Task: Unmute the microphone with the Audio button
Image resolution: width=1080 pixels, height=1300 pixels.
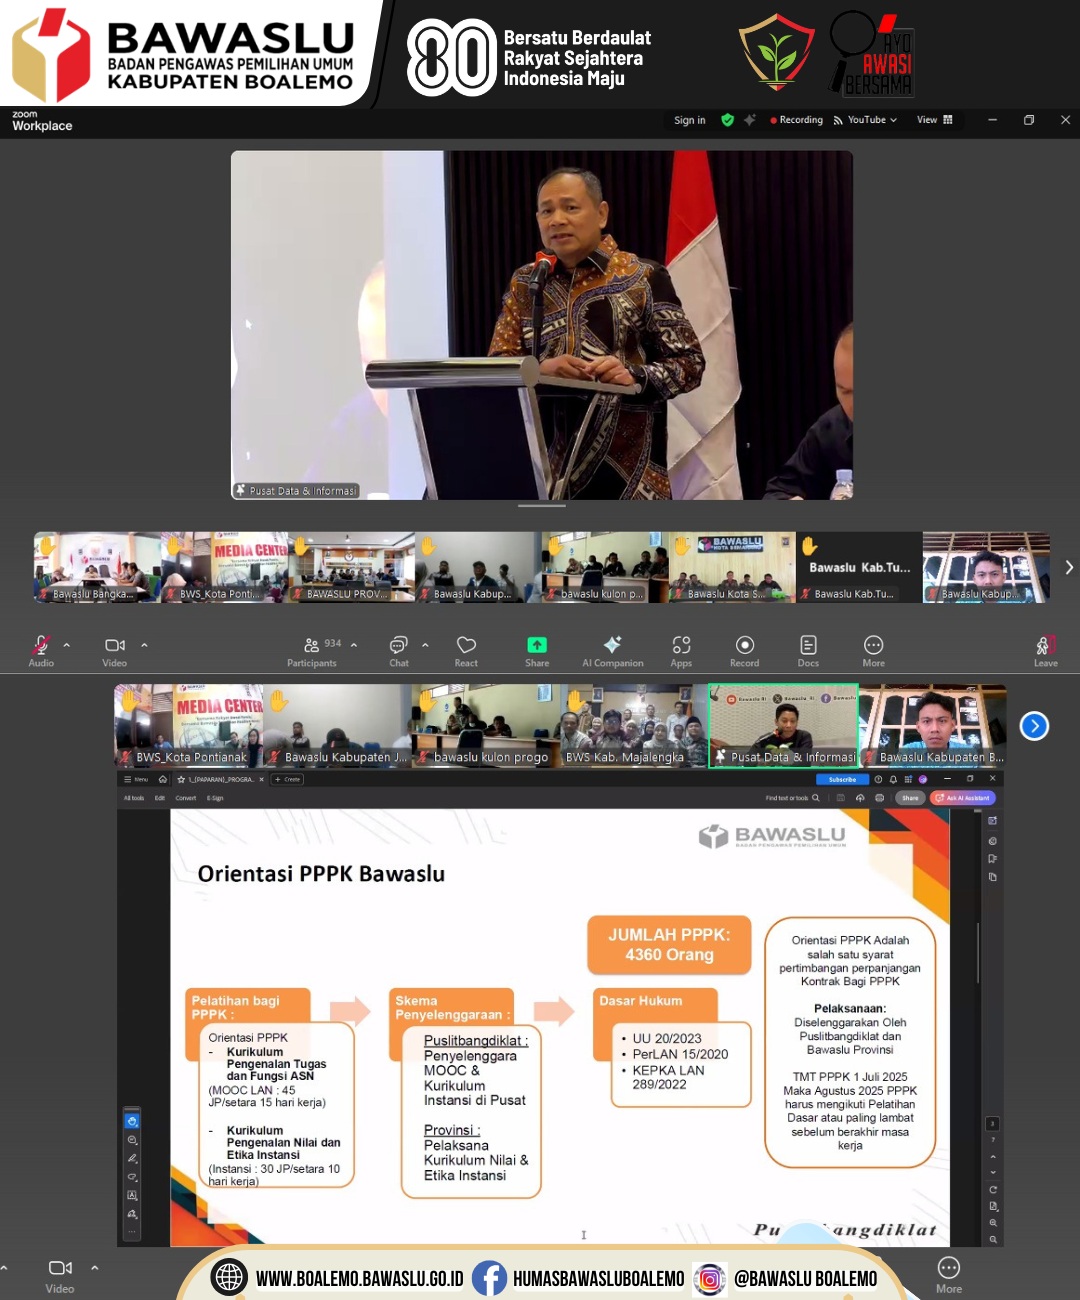Action: [41, 650]
